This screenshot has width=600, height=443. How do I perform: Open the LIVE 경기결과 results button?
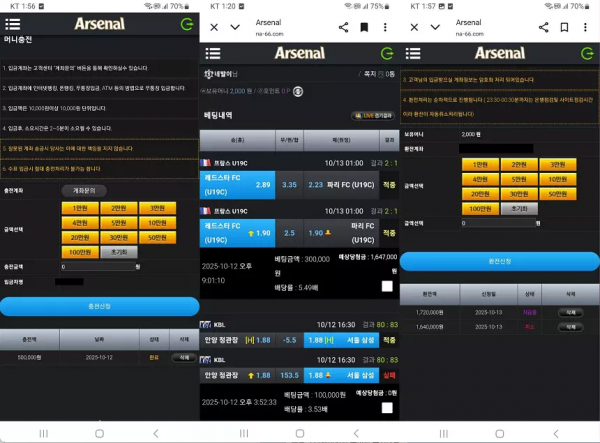pos(371,116)
